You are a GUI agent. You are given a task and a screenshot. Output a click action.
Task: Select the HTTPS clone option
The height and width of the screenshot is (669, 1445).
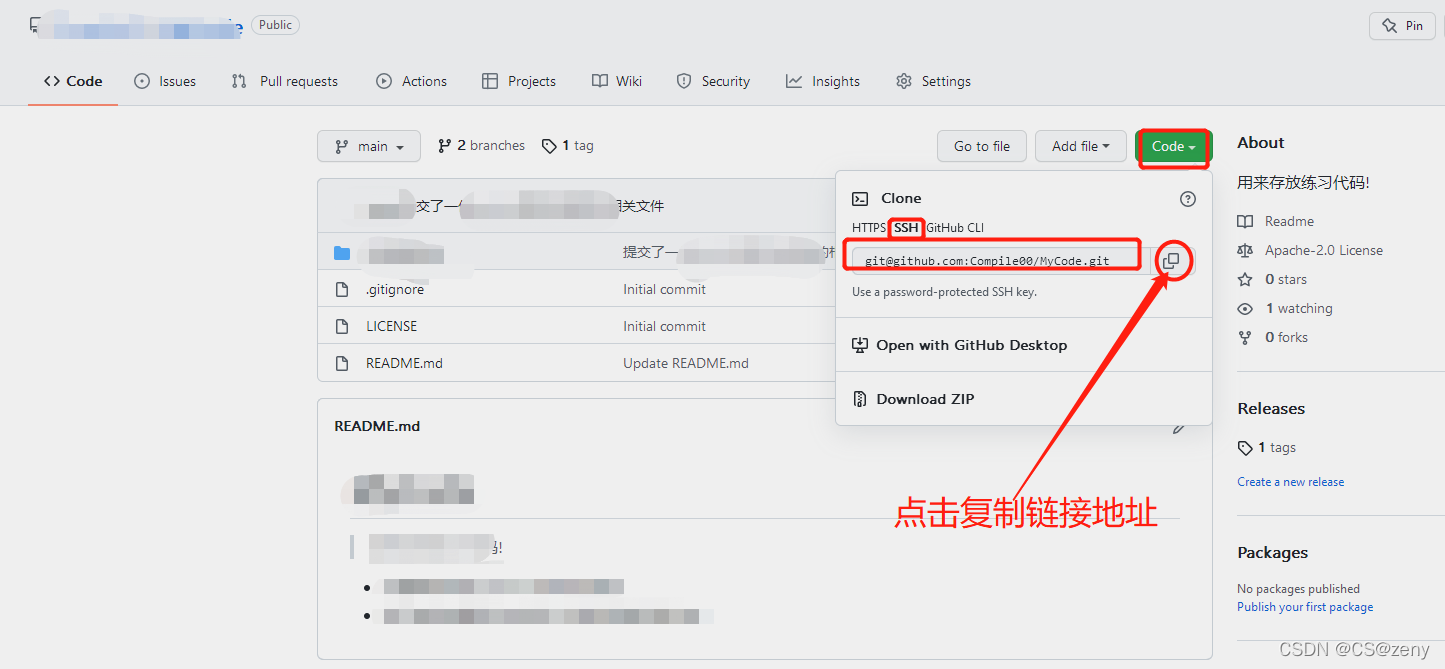[869, 228]
